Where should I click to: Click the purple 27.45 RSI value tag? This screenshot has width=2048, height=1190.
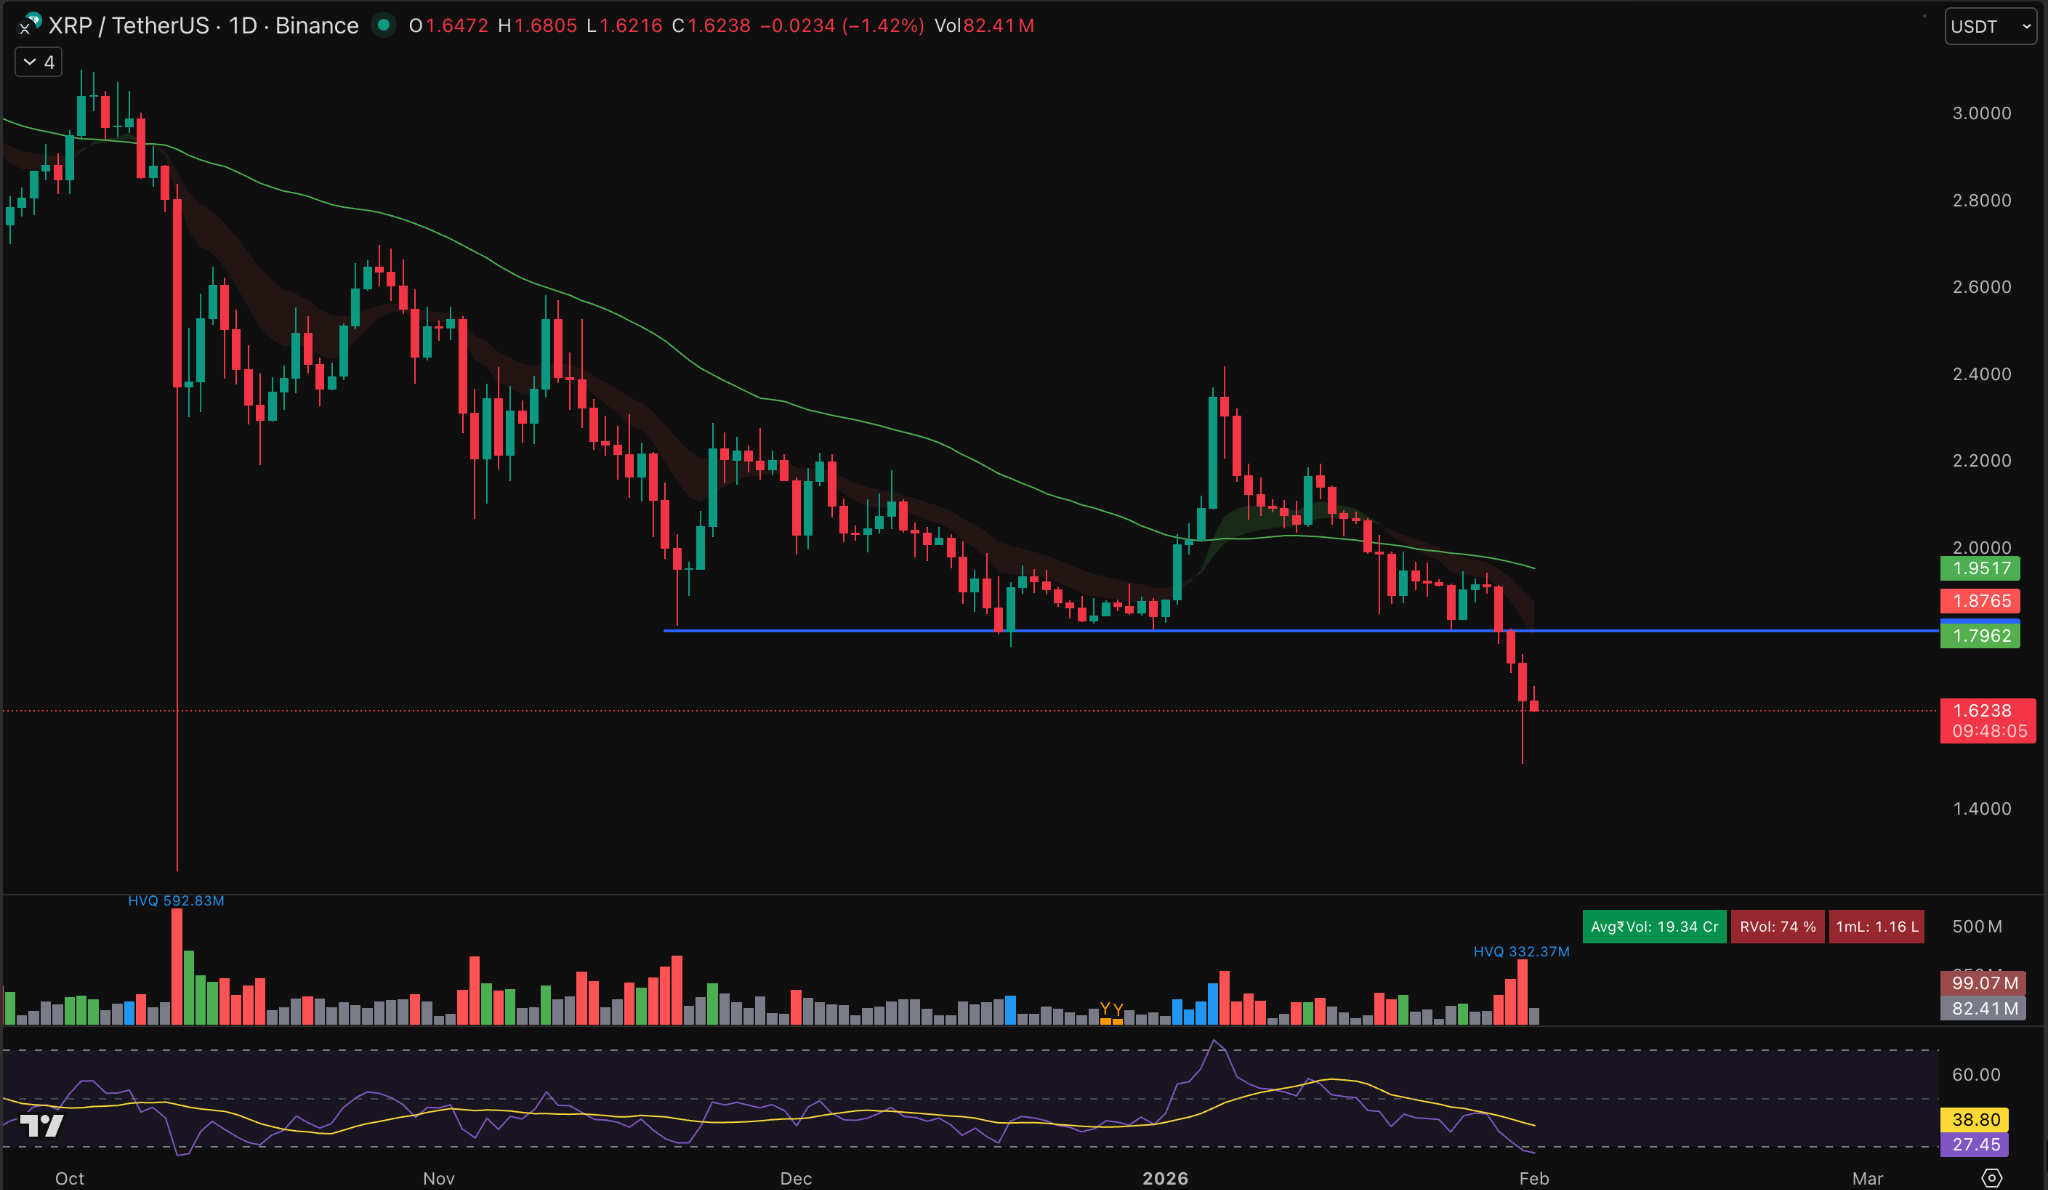click(x=1975, y=1145)
